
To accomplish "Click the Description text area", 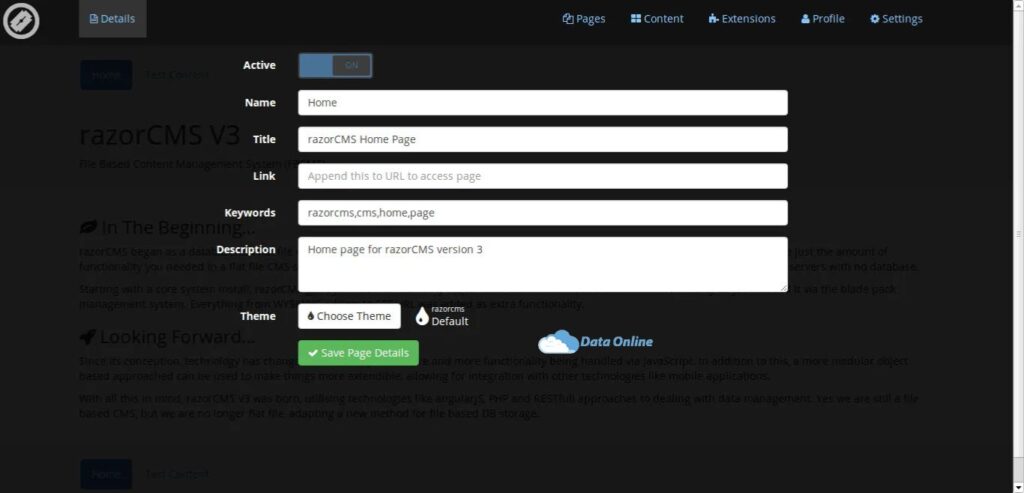I will click(543, 264).
